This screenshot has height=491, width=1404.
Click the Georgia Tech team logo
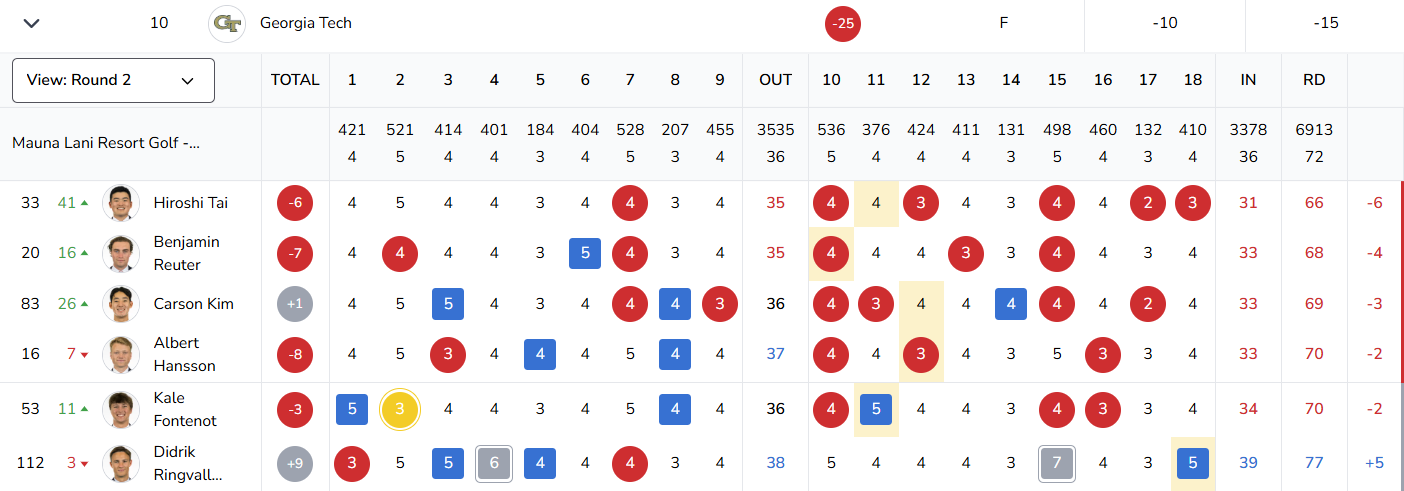coord(227,23)
